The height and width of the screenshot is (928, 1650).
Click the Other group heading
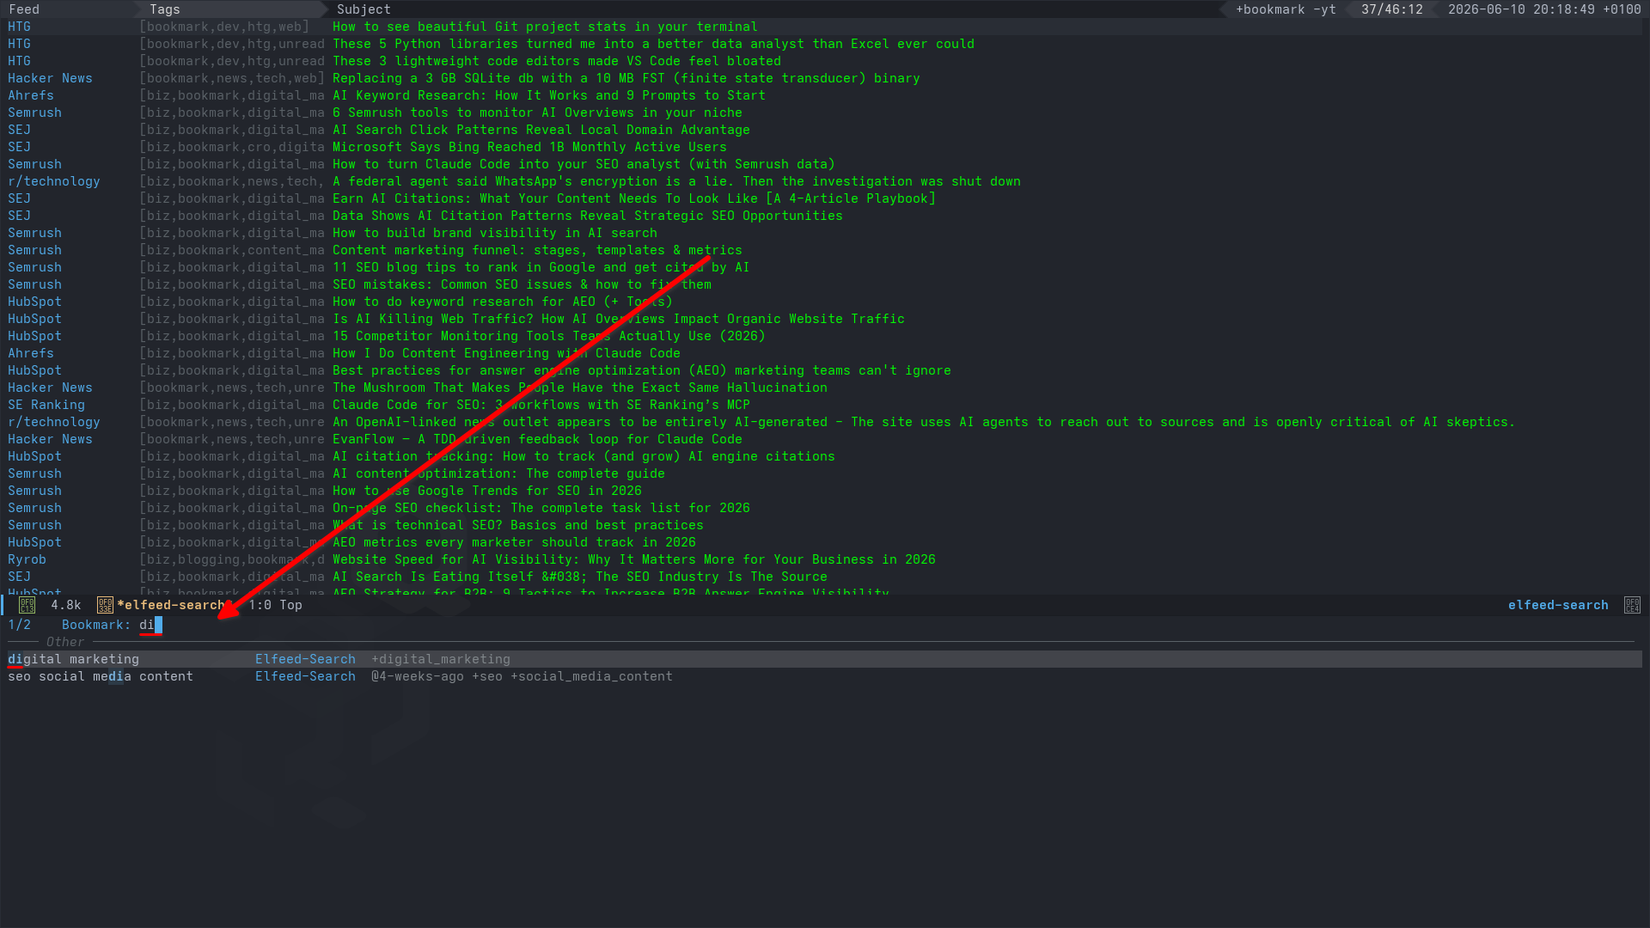[x=65, y=642]
